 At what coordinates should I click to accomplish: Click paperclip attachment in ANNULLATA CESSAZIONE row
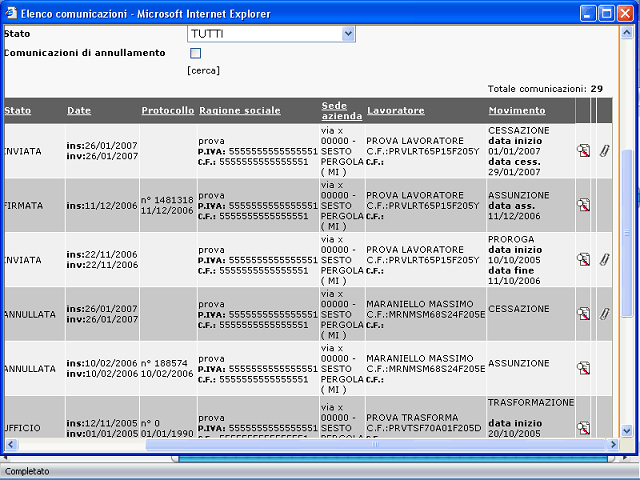coord(604,313)
